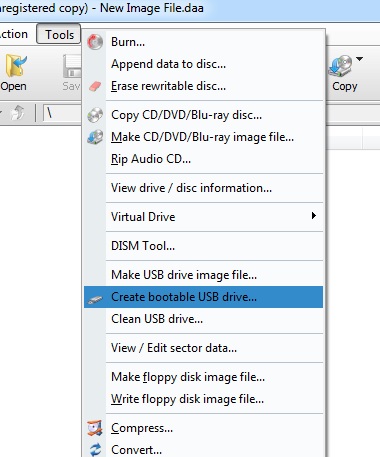This screenshot has width=380, height=457.
Task: Open the Tools menu
Action: 59,34
